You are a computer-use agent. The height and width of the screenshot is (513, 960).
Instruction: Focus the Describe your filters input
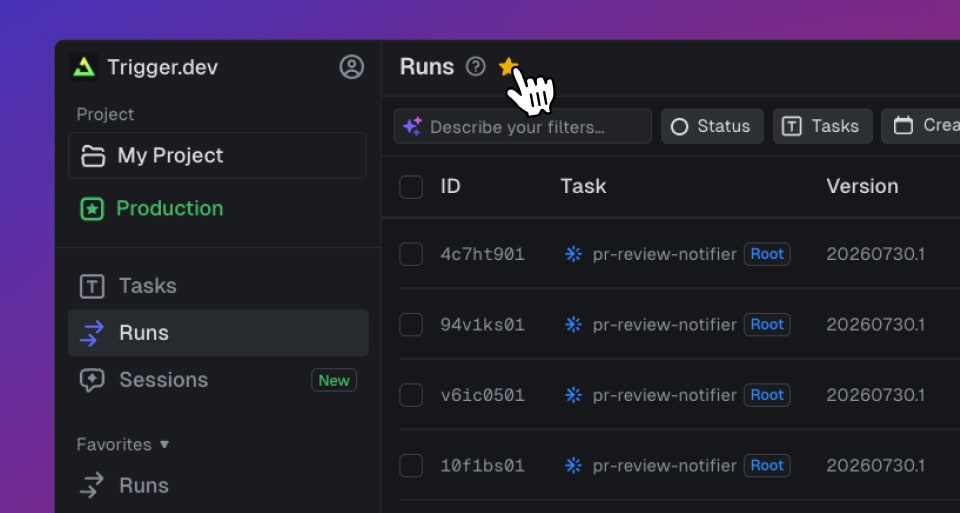(x=522, y=126)
